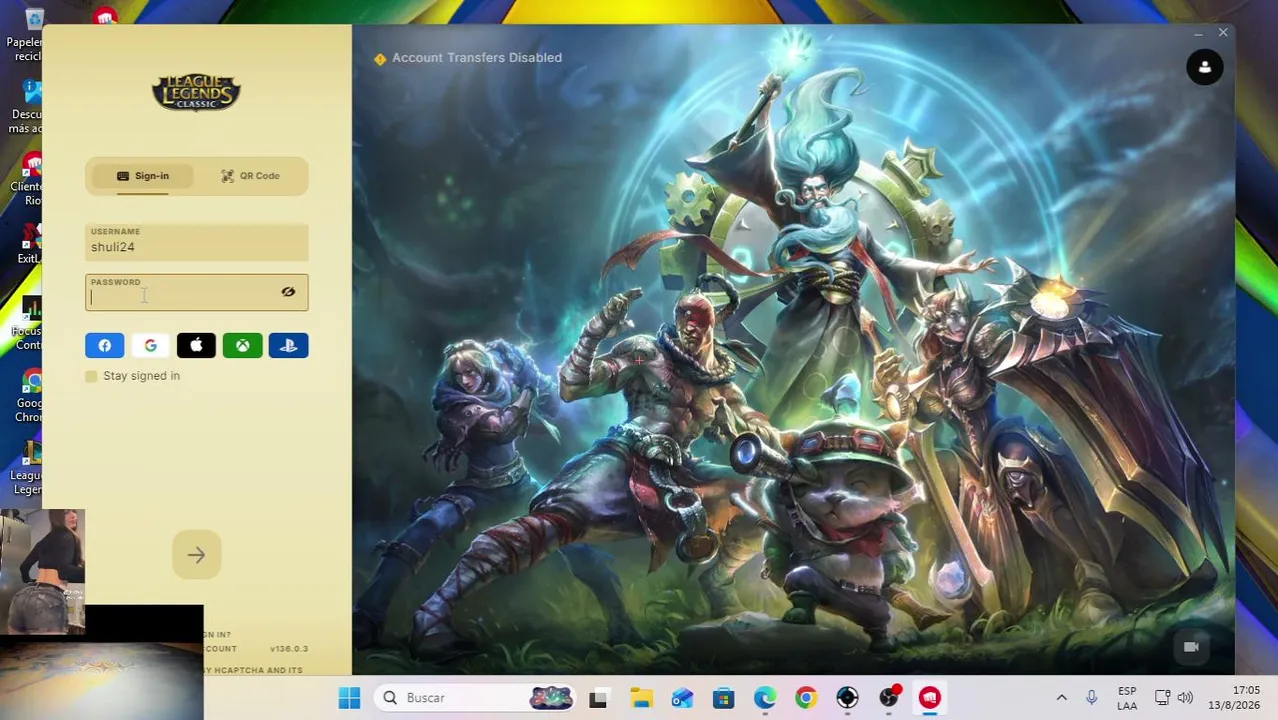Sign in with Facebook
The width and height of the screenshot is (1278, 720).
(x=105, y=346)
